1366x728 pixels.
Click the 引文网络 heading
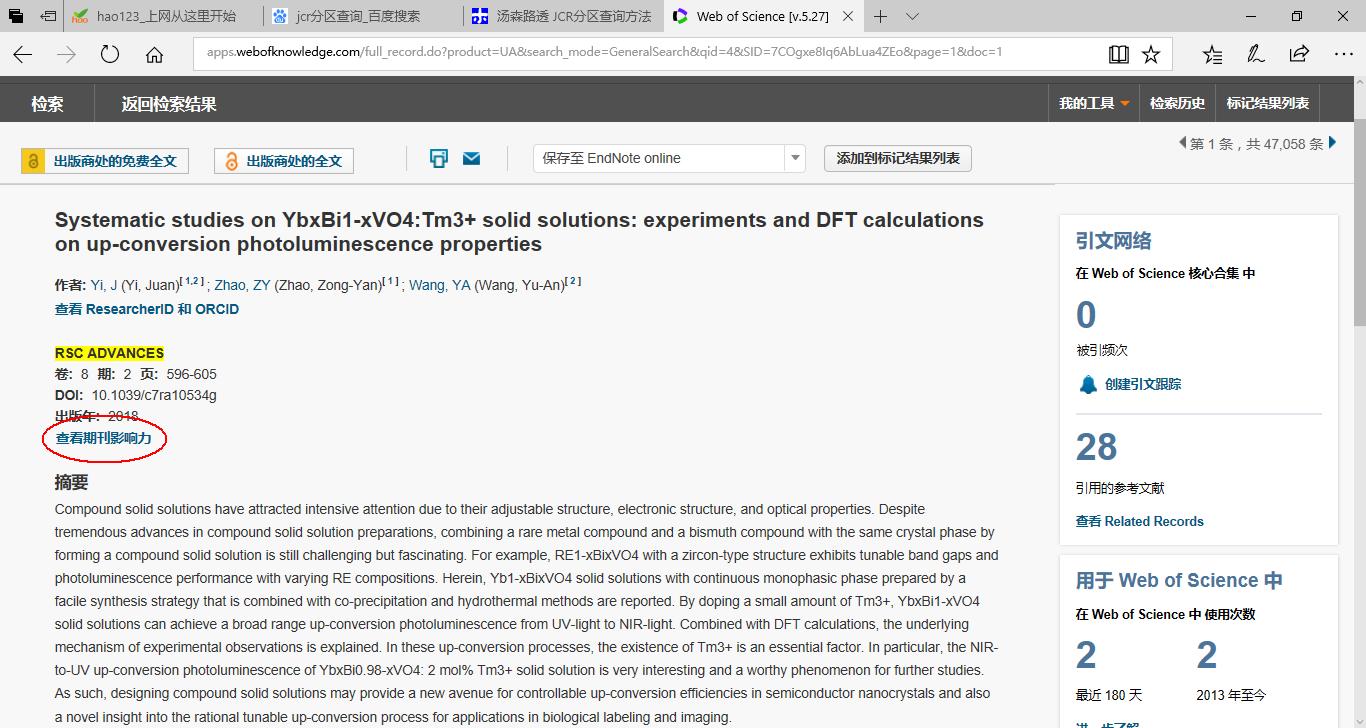1114,241
